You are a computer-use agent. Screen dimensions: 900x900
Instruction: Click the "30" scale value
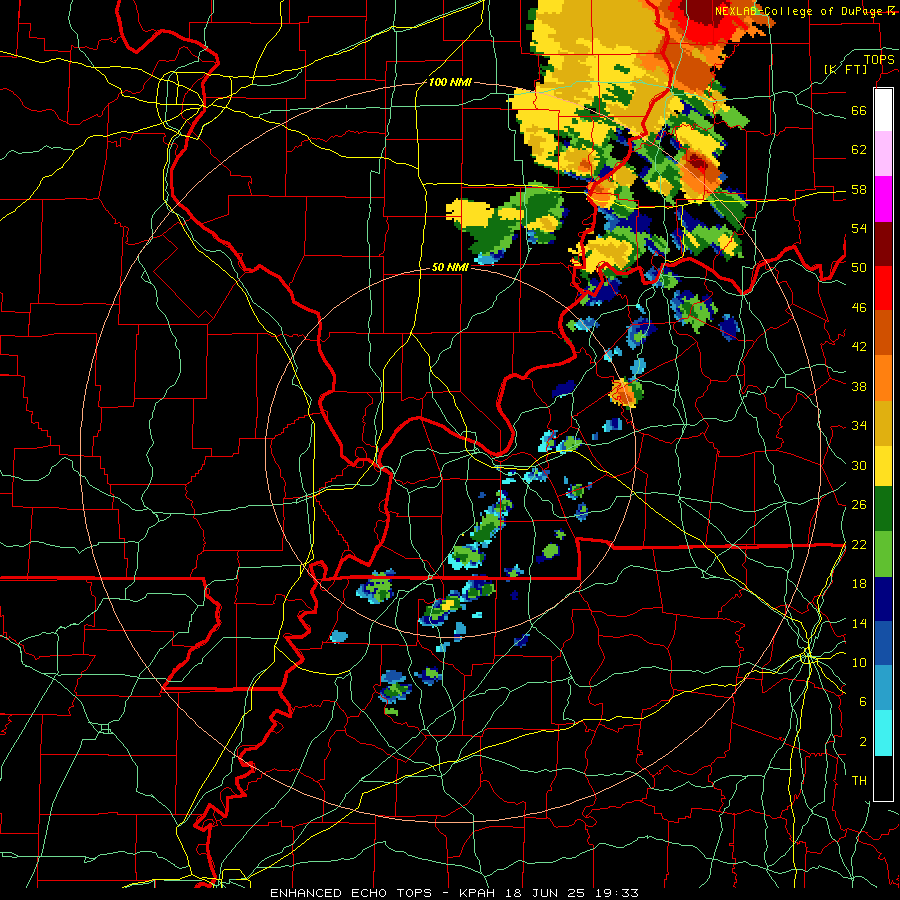click(x=859, y=465)
